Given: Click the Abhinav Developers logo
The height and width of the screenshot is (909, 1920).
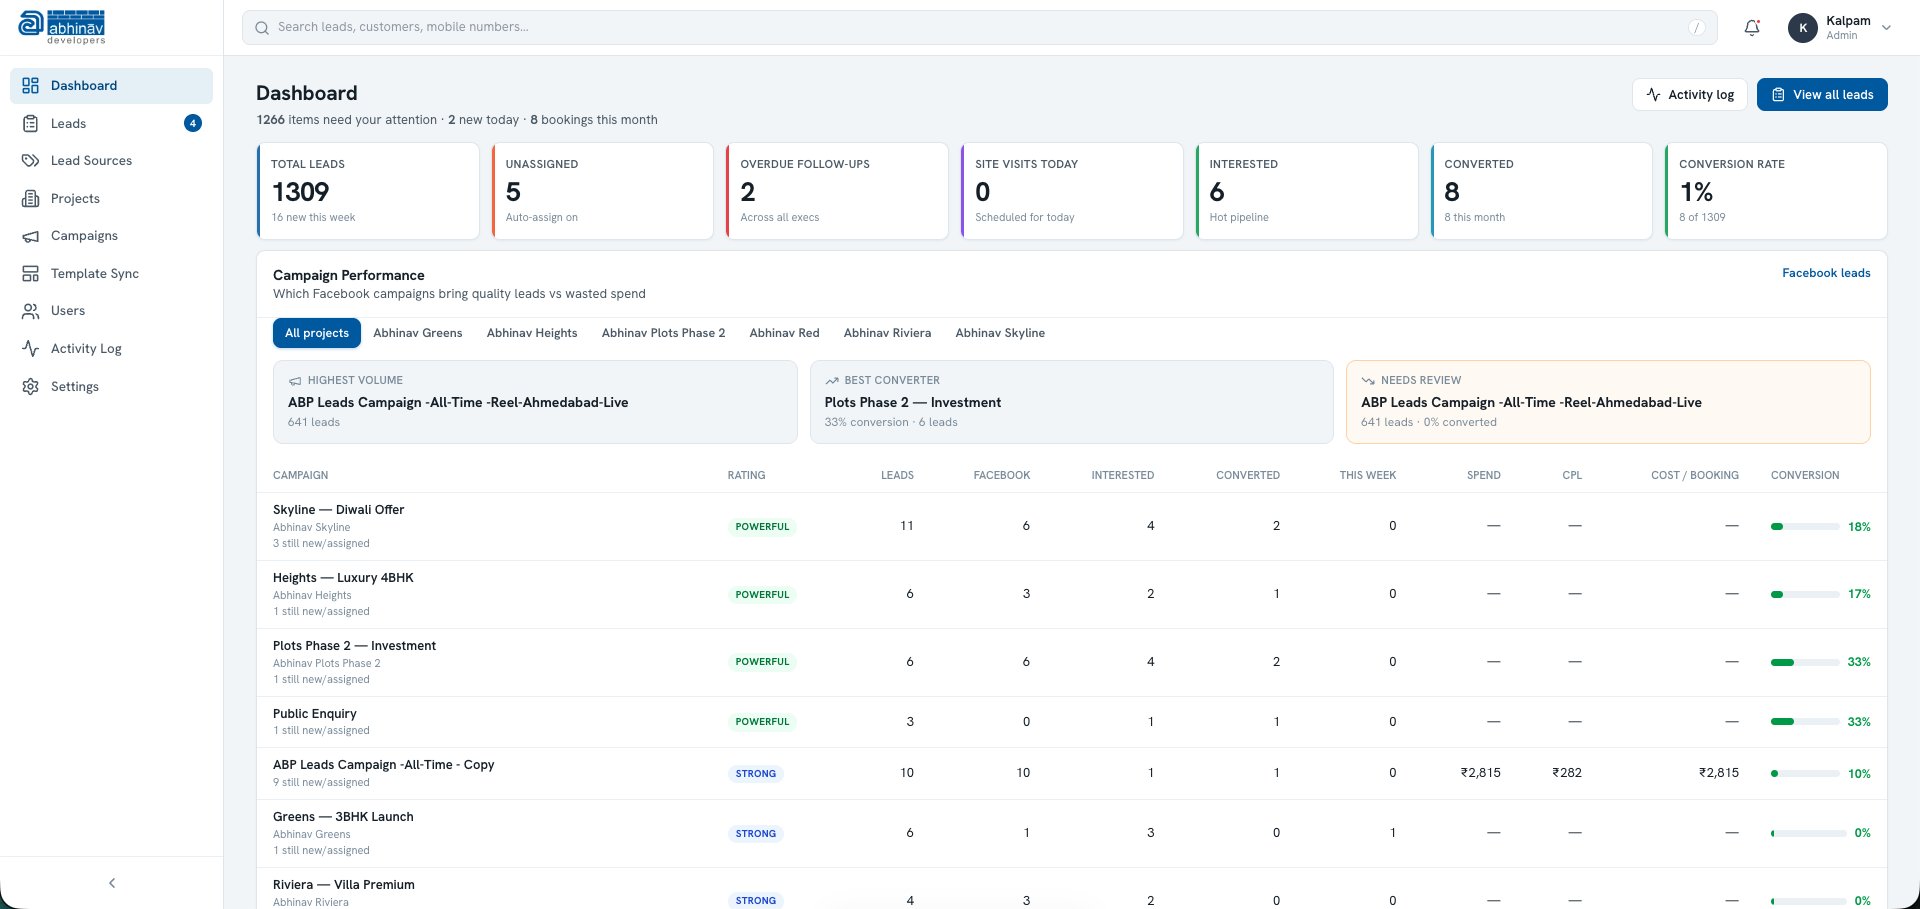Looking at the screenshot, I should 62,27.
